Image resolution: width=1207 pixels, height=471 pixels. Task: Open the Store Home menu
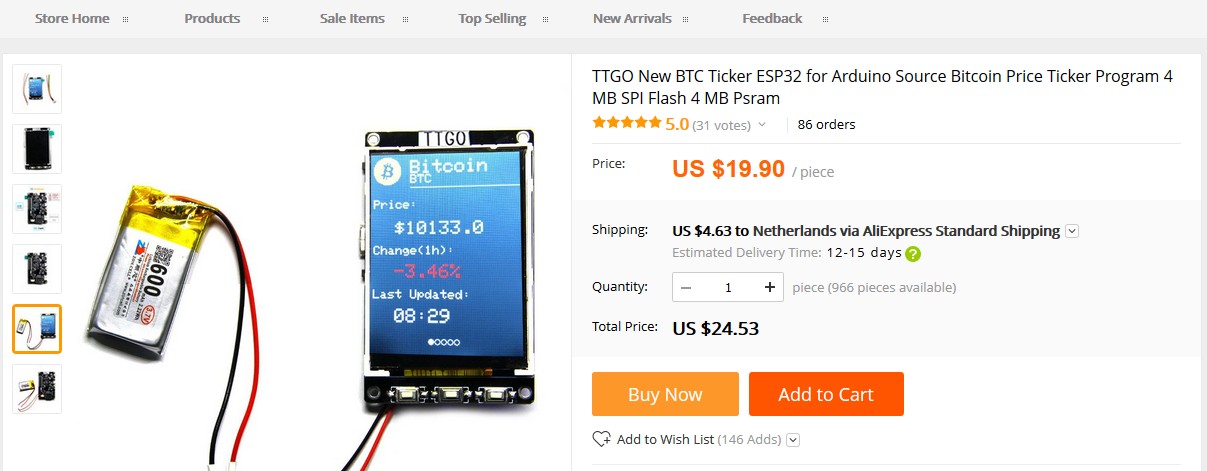tap(72, 18)
